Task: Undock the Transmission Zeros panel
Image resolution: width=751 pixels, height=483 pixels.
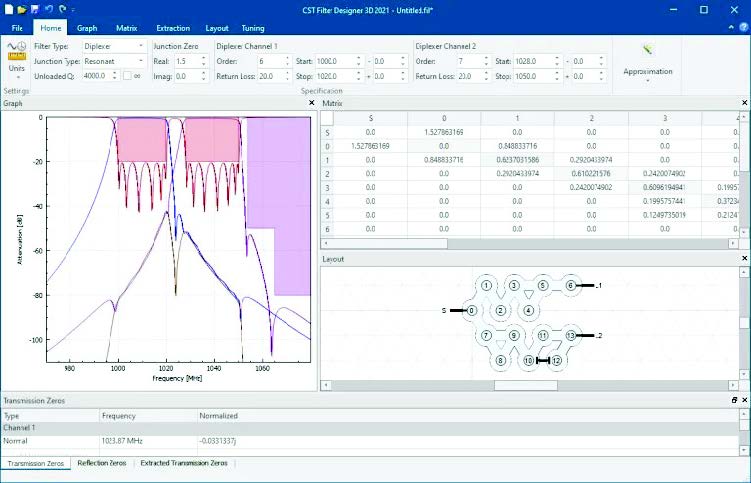Action: pos(734,400)
